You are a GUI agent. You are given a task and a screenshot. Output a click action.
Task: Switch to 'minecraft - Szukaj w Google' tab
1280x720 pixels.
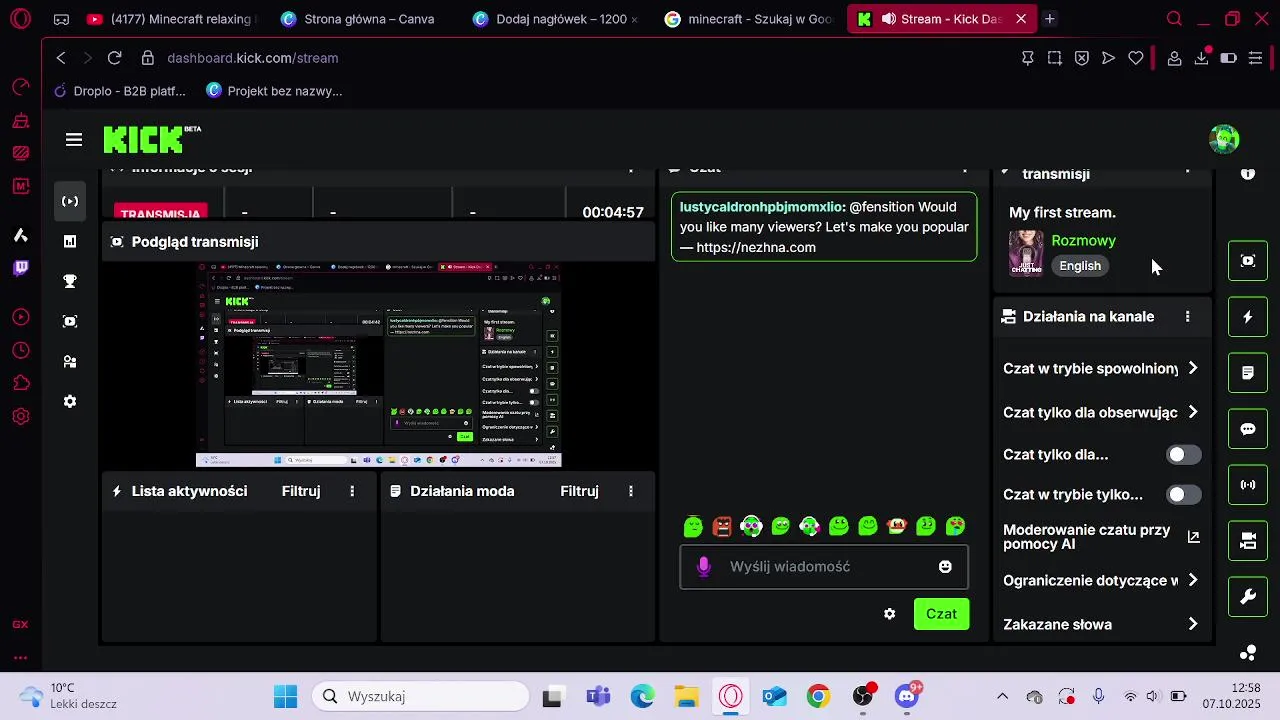tap(748, 19)
